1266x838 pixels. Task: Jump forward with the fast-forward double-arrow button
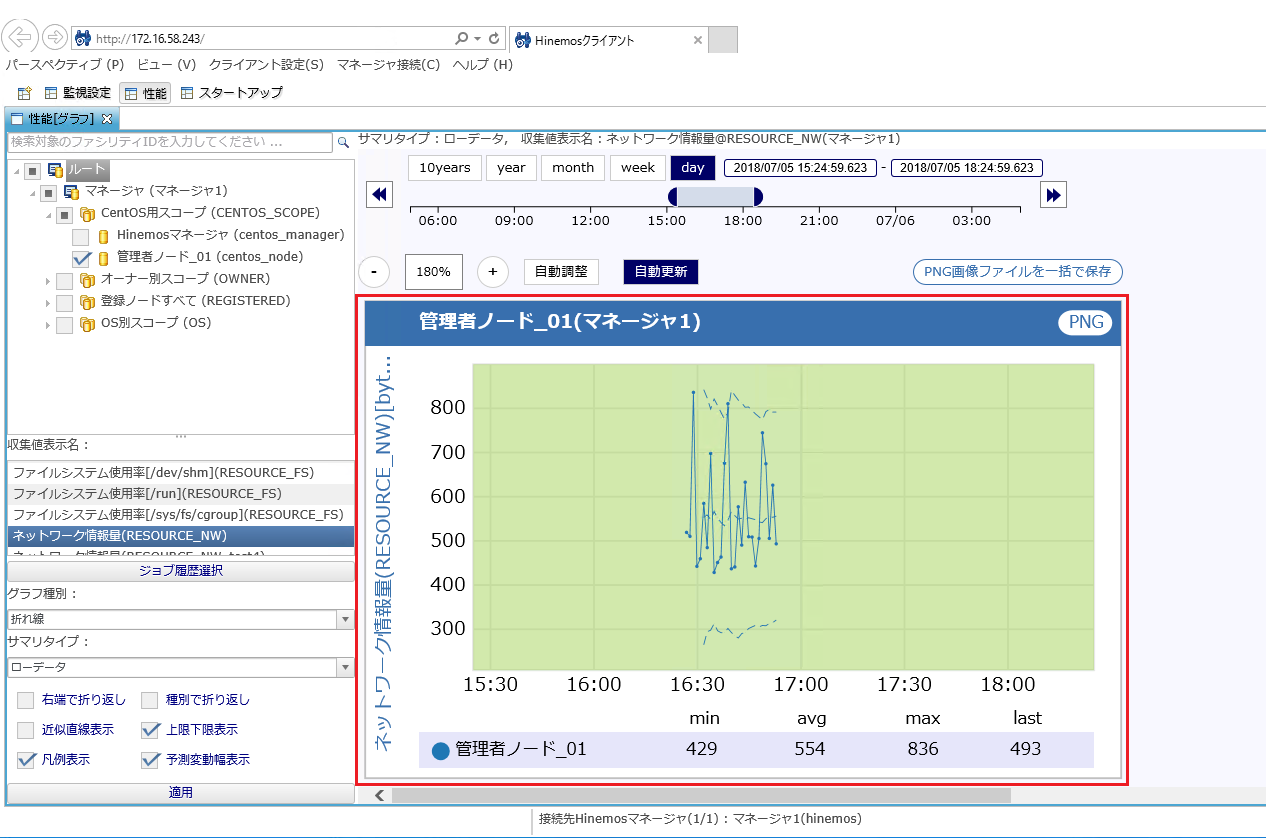click(1052, 195)
